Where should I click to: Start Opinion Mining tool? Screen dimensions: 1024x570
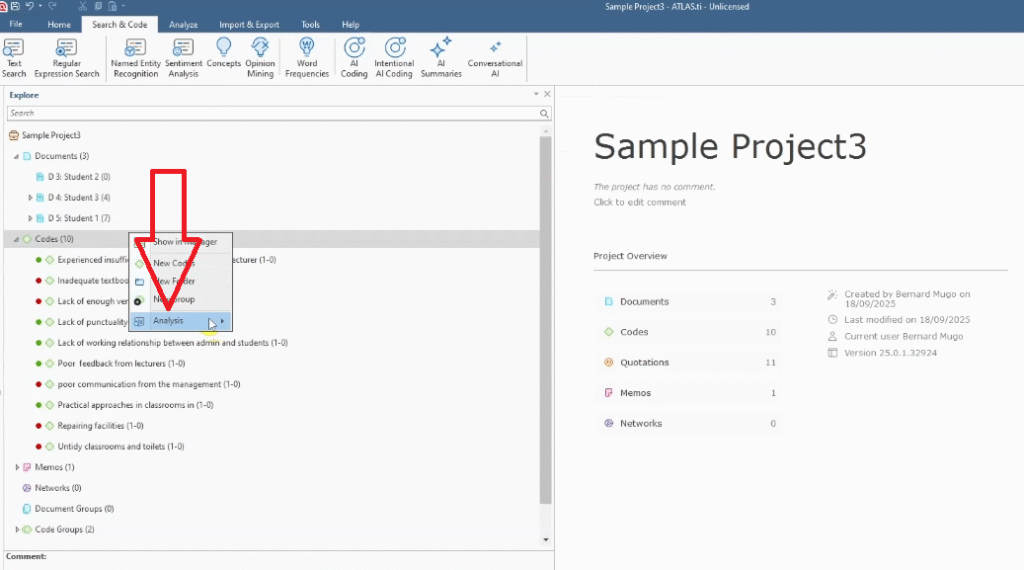(260, 57)
